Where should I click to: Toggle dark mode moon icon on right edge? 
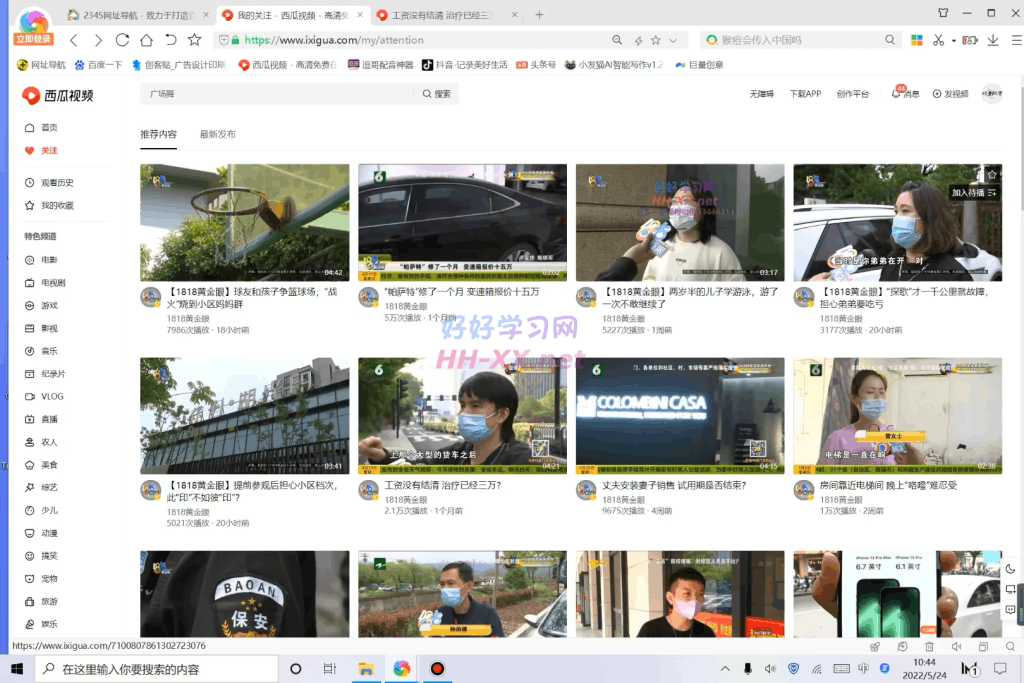[1010, 569]
